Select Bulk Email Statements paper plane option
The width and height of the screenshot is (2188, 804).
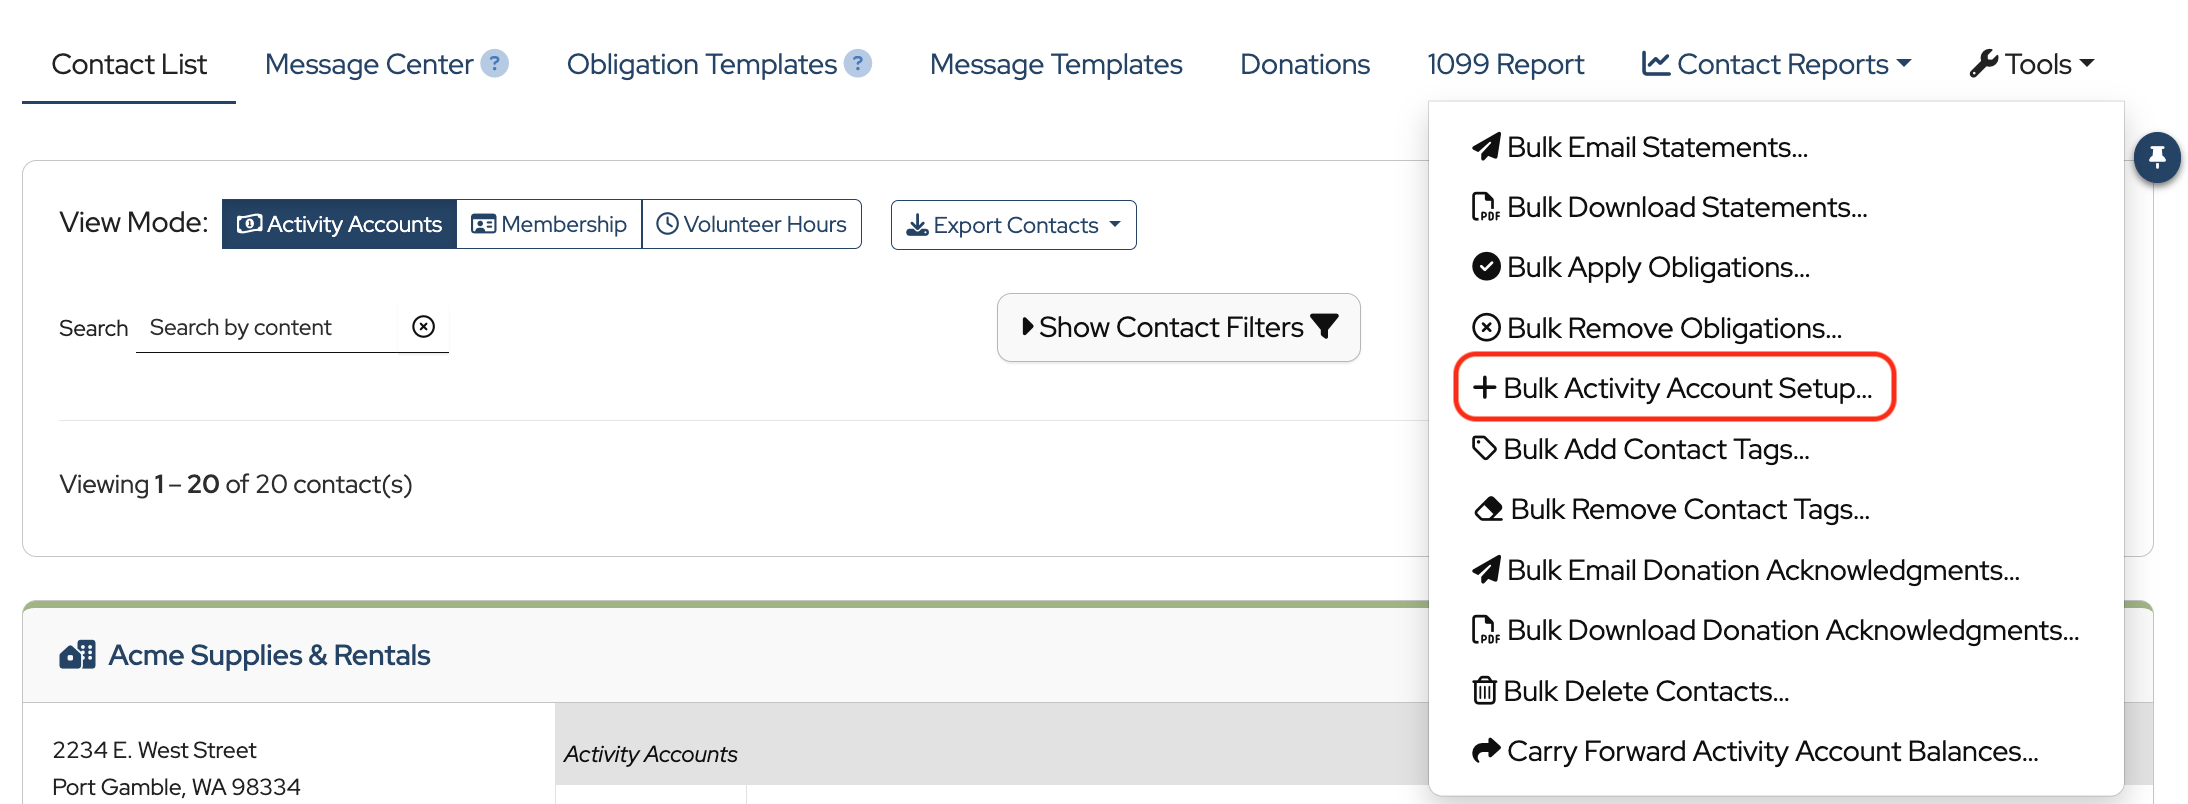click(x=1640, y=147)
